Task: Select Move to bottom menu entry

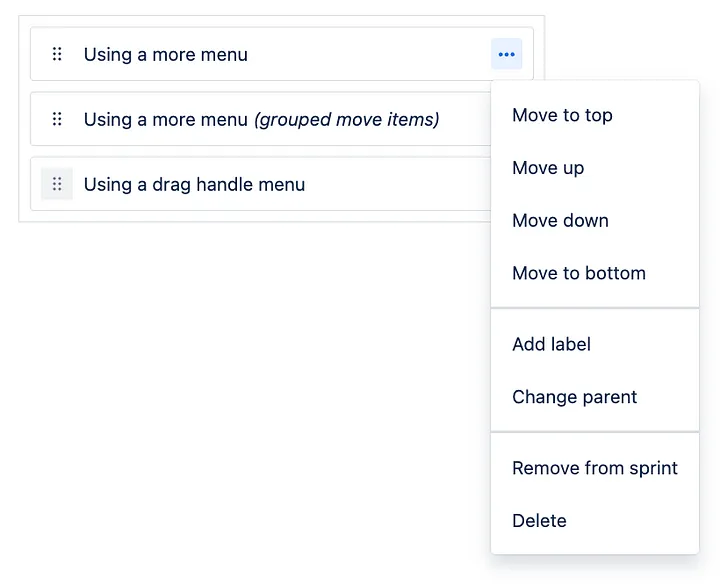Action: point(578,273)
